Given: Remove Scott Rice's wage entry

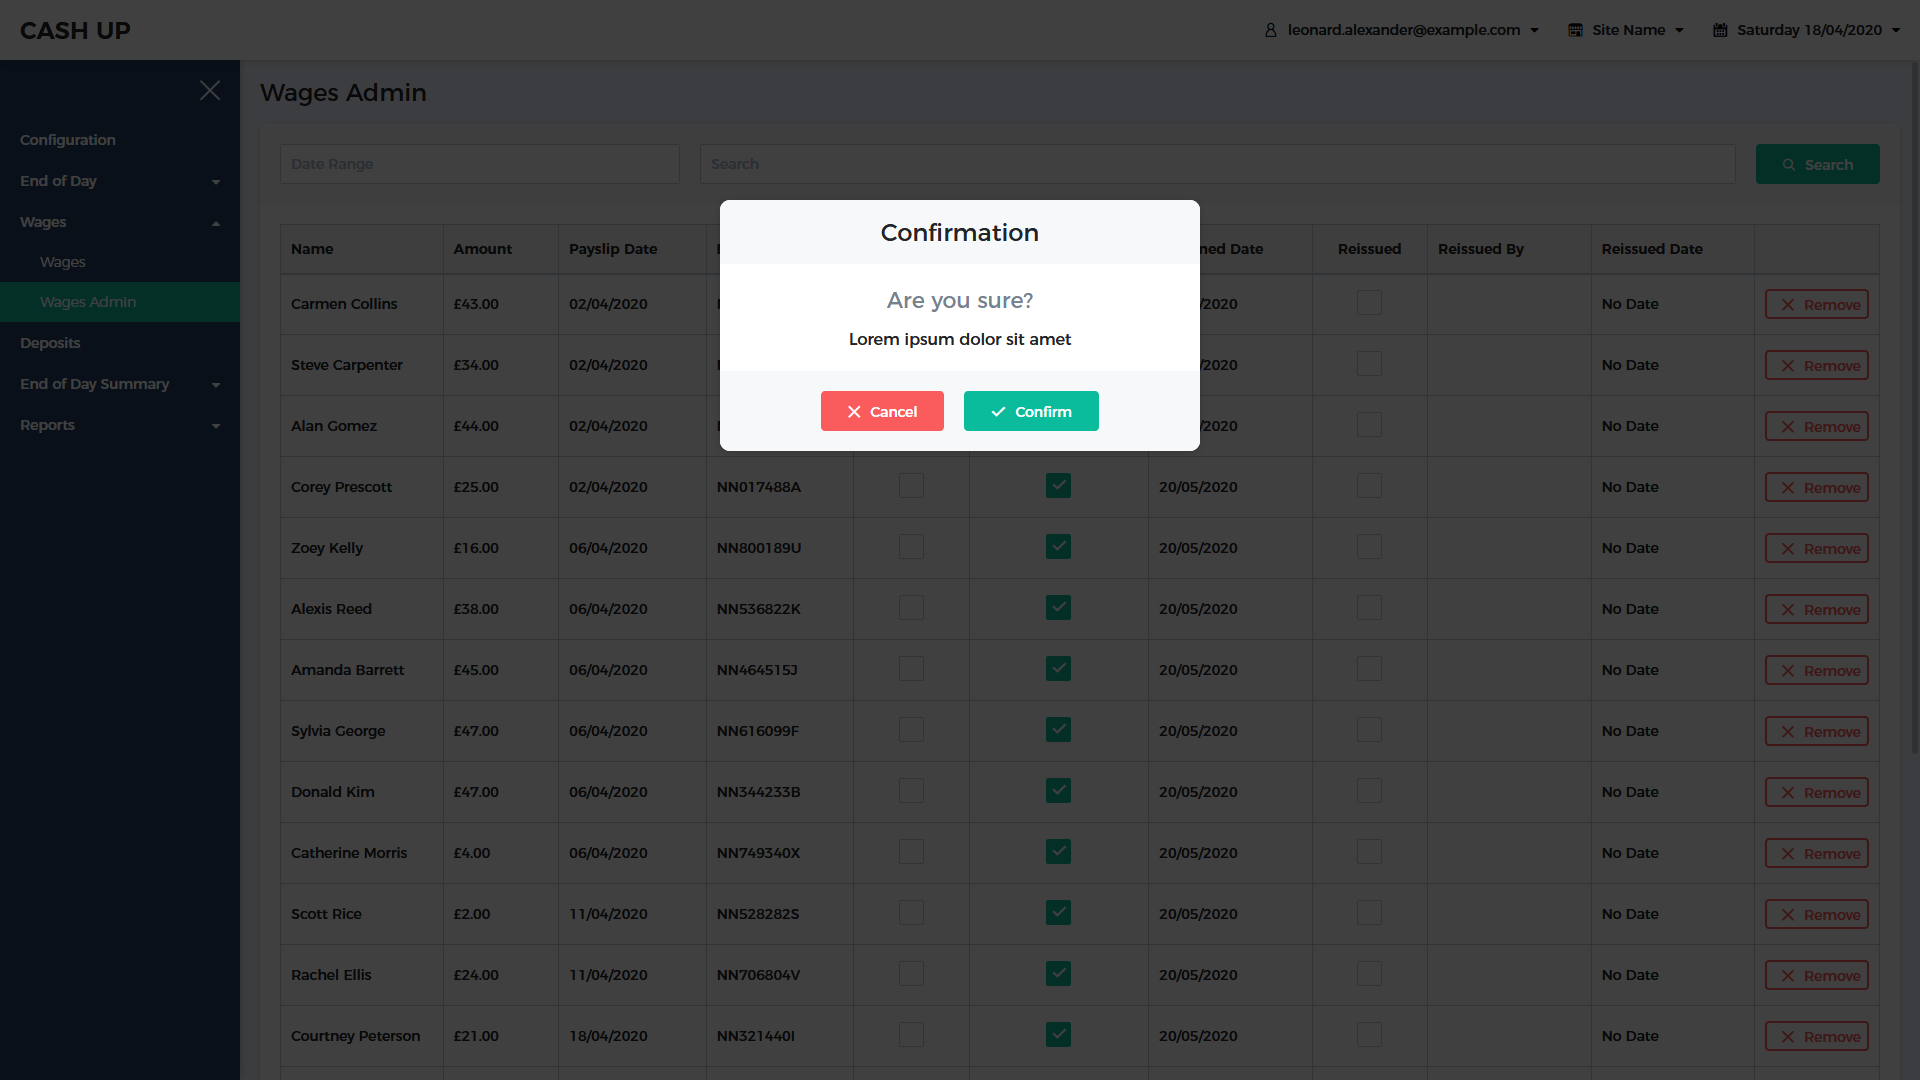Looking at the screenshot, I should [x=1816, y=914].
